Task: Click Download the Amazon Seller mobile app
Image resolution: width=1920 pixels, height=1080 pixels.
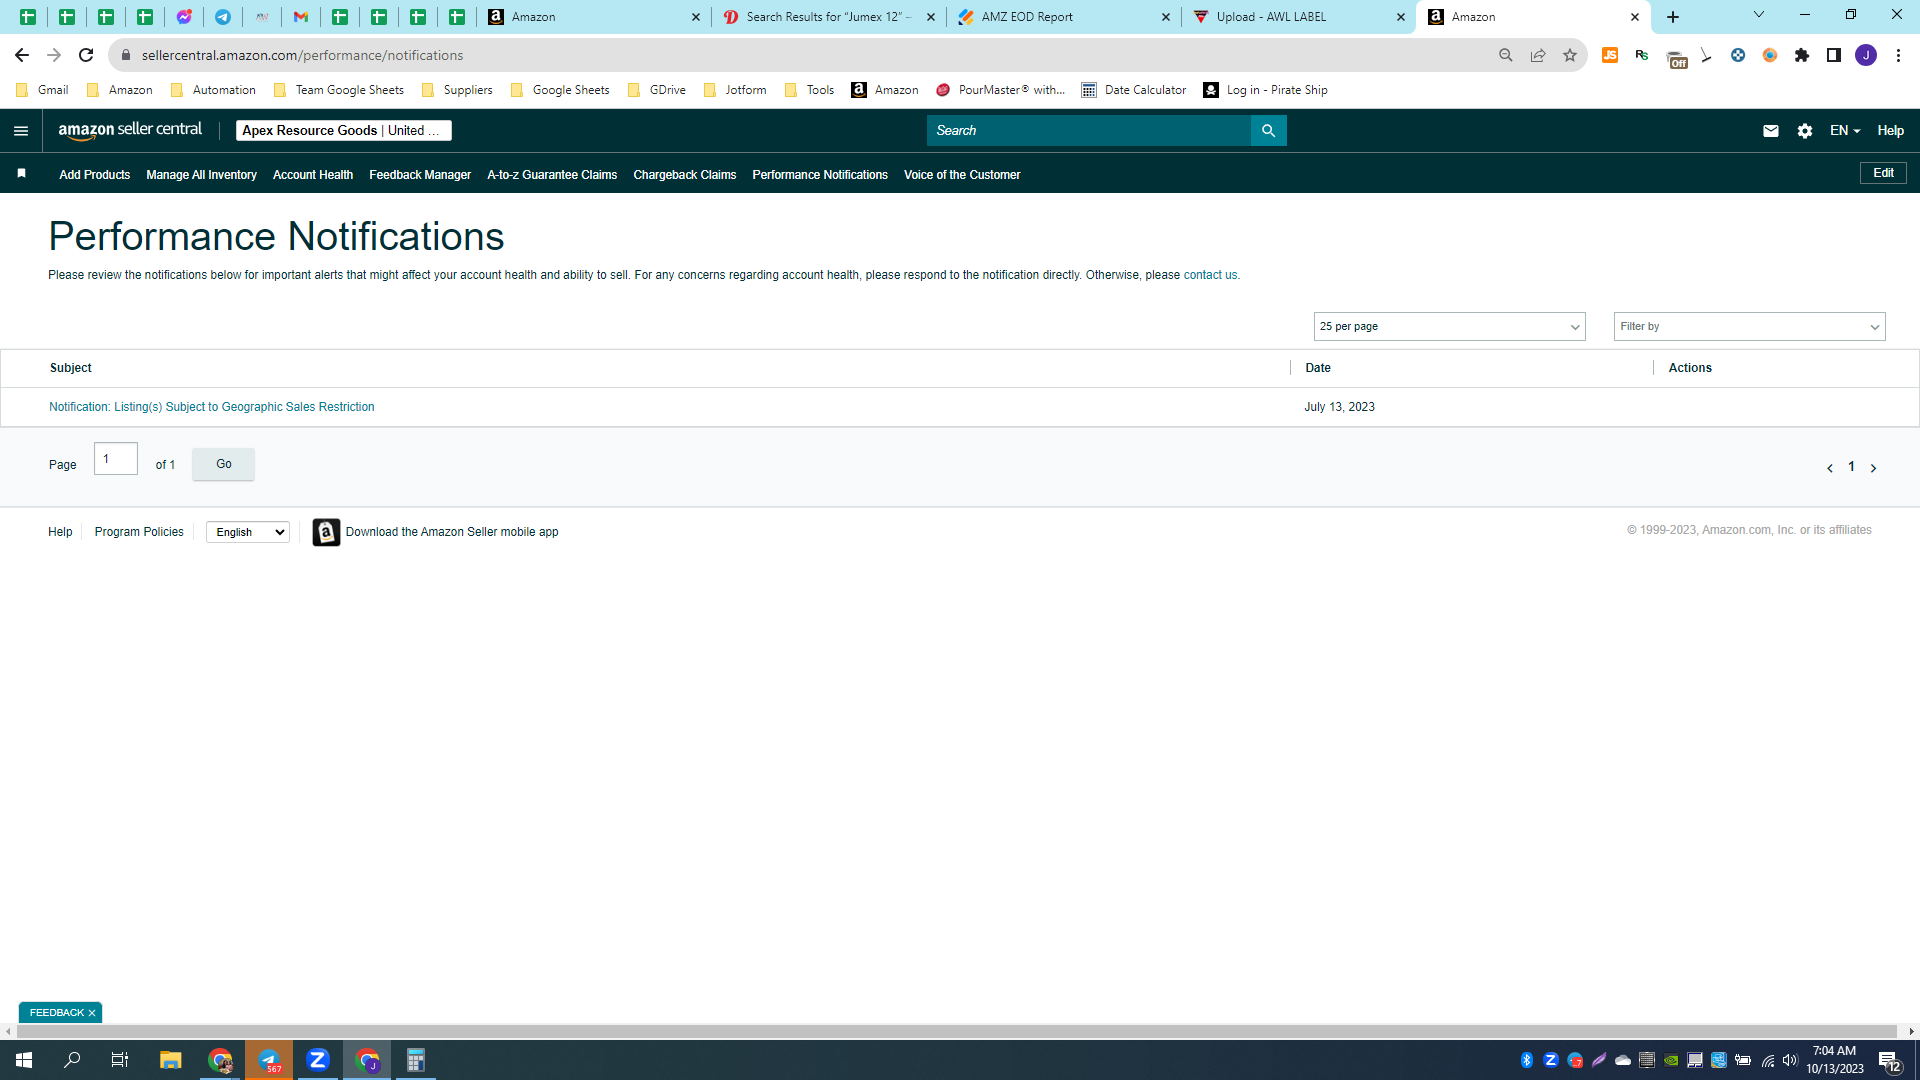Action: coord(452,532)
